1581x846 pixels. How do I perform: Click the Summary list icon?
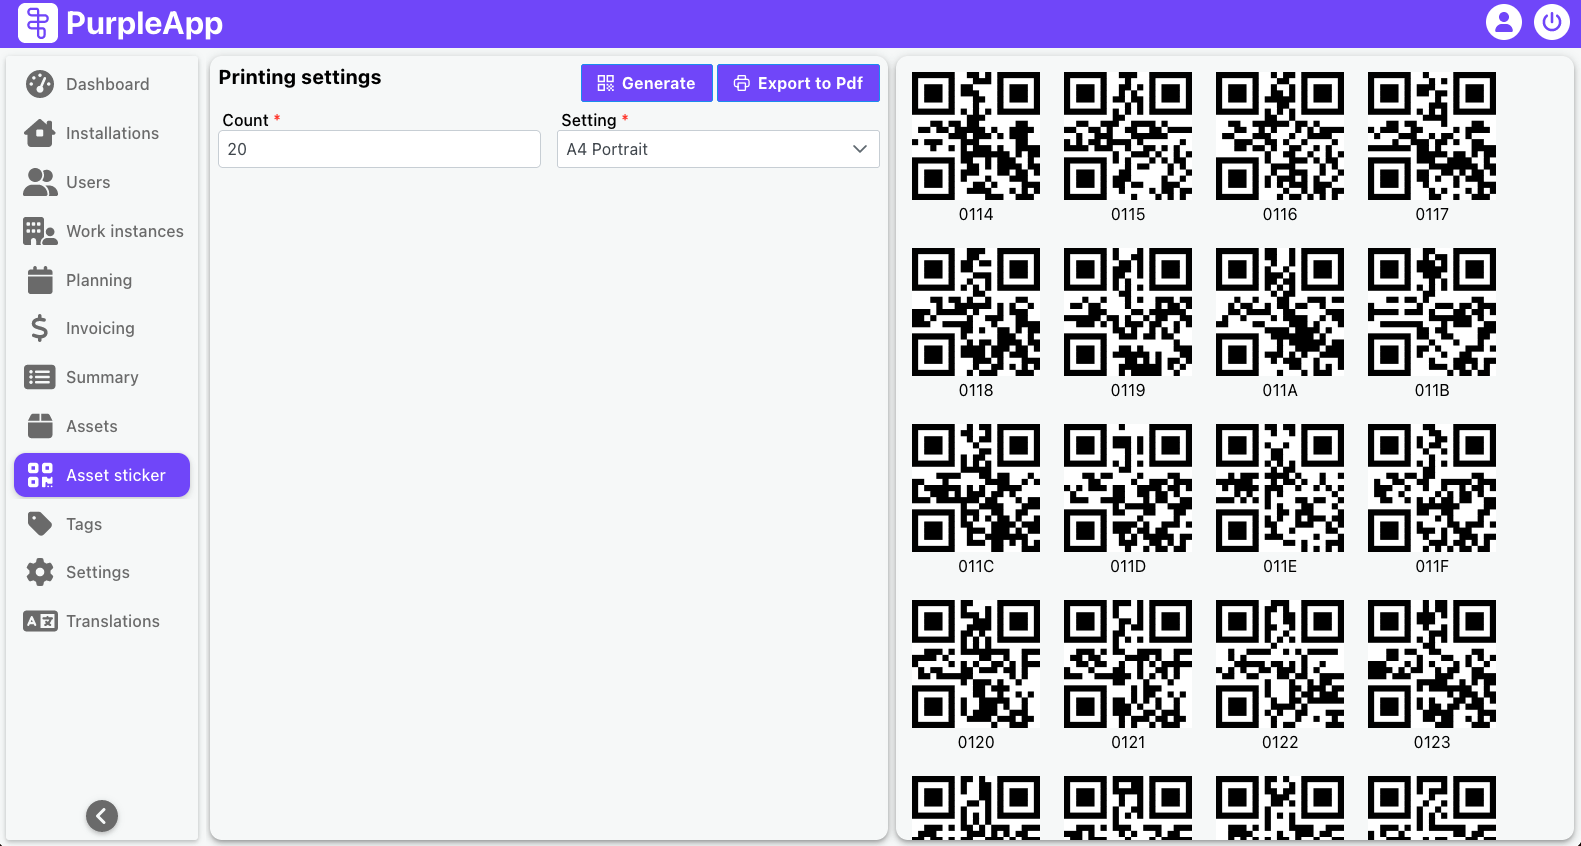click(x=40, y=377)
